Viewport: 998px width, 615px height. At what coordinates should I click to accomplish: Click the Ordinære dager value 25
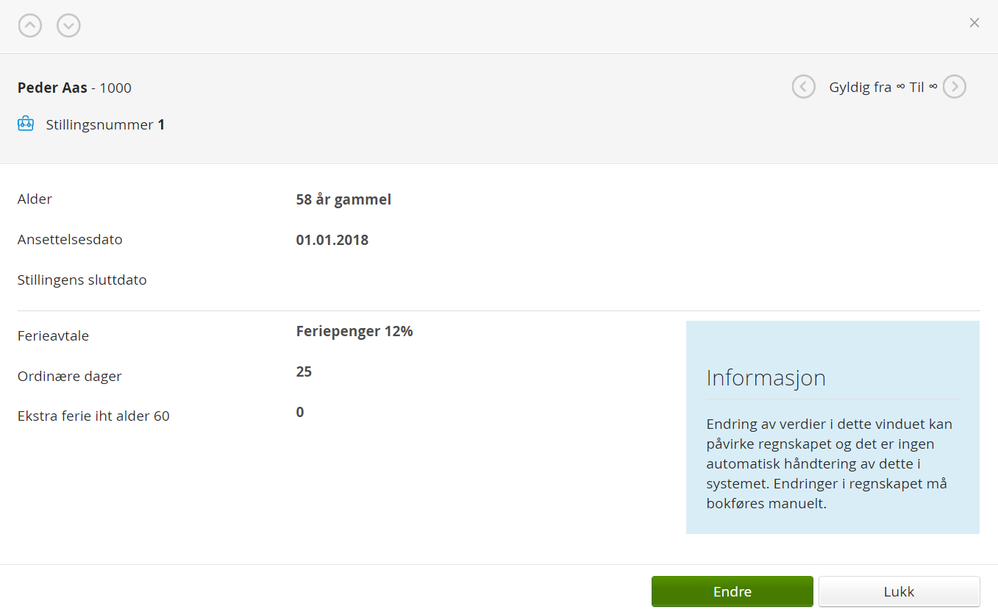tap(304, 372)
